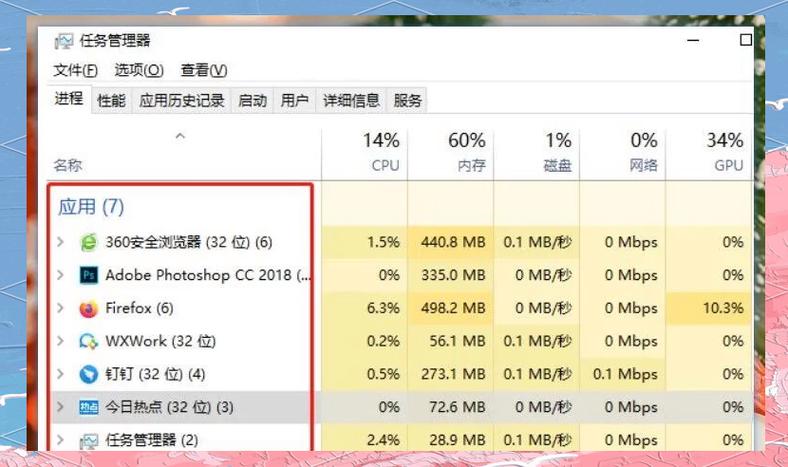Click the 钉钉 app icon
This screenshot has height=467, width=788.
pyautogui.click(x=88, y=374)
